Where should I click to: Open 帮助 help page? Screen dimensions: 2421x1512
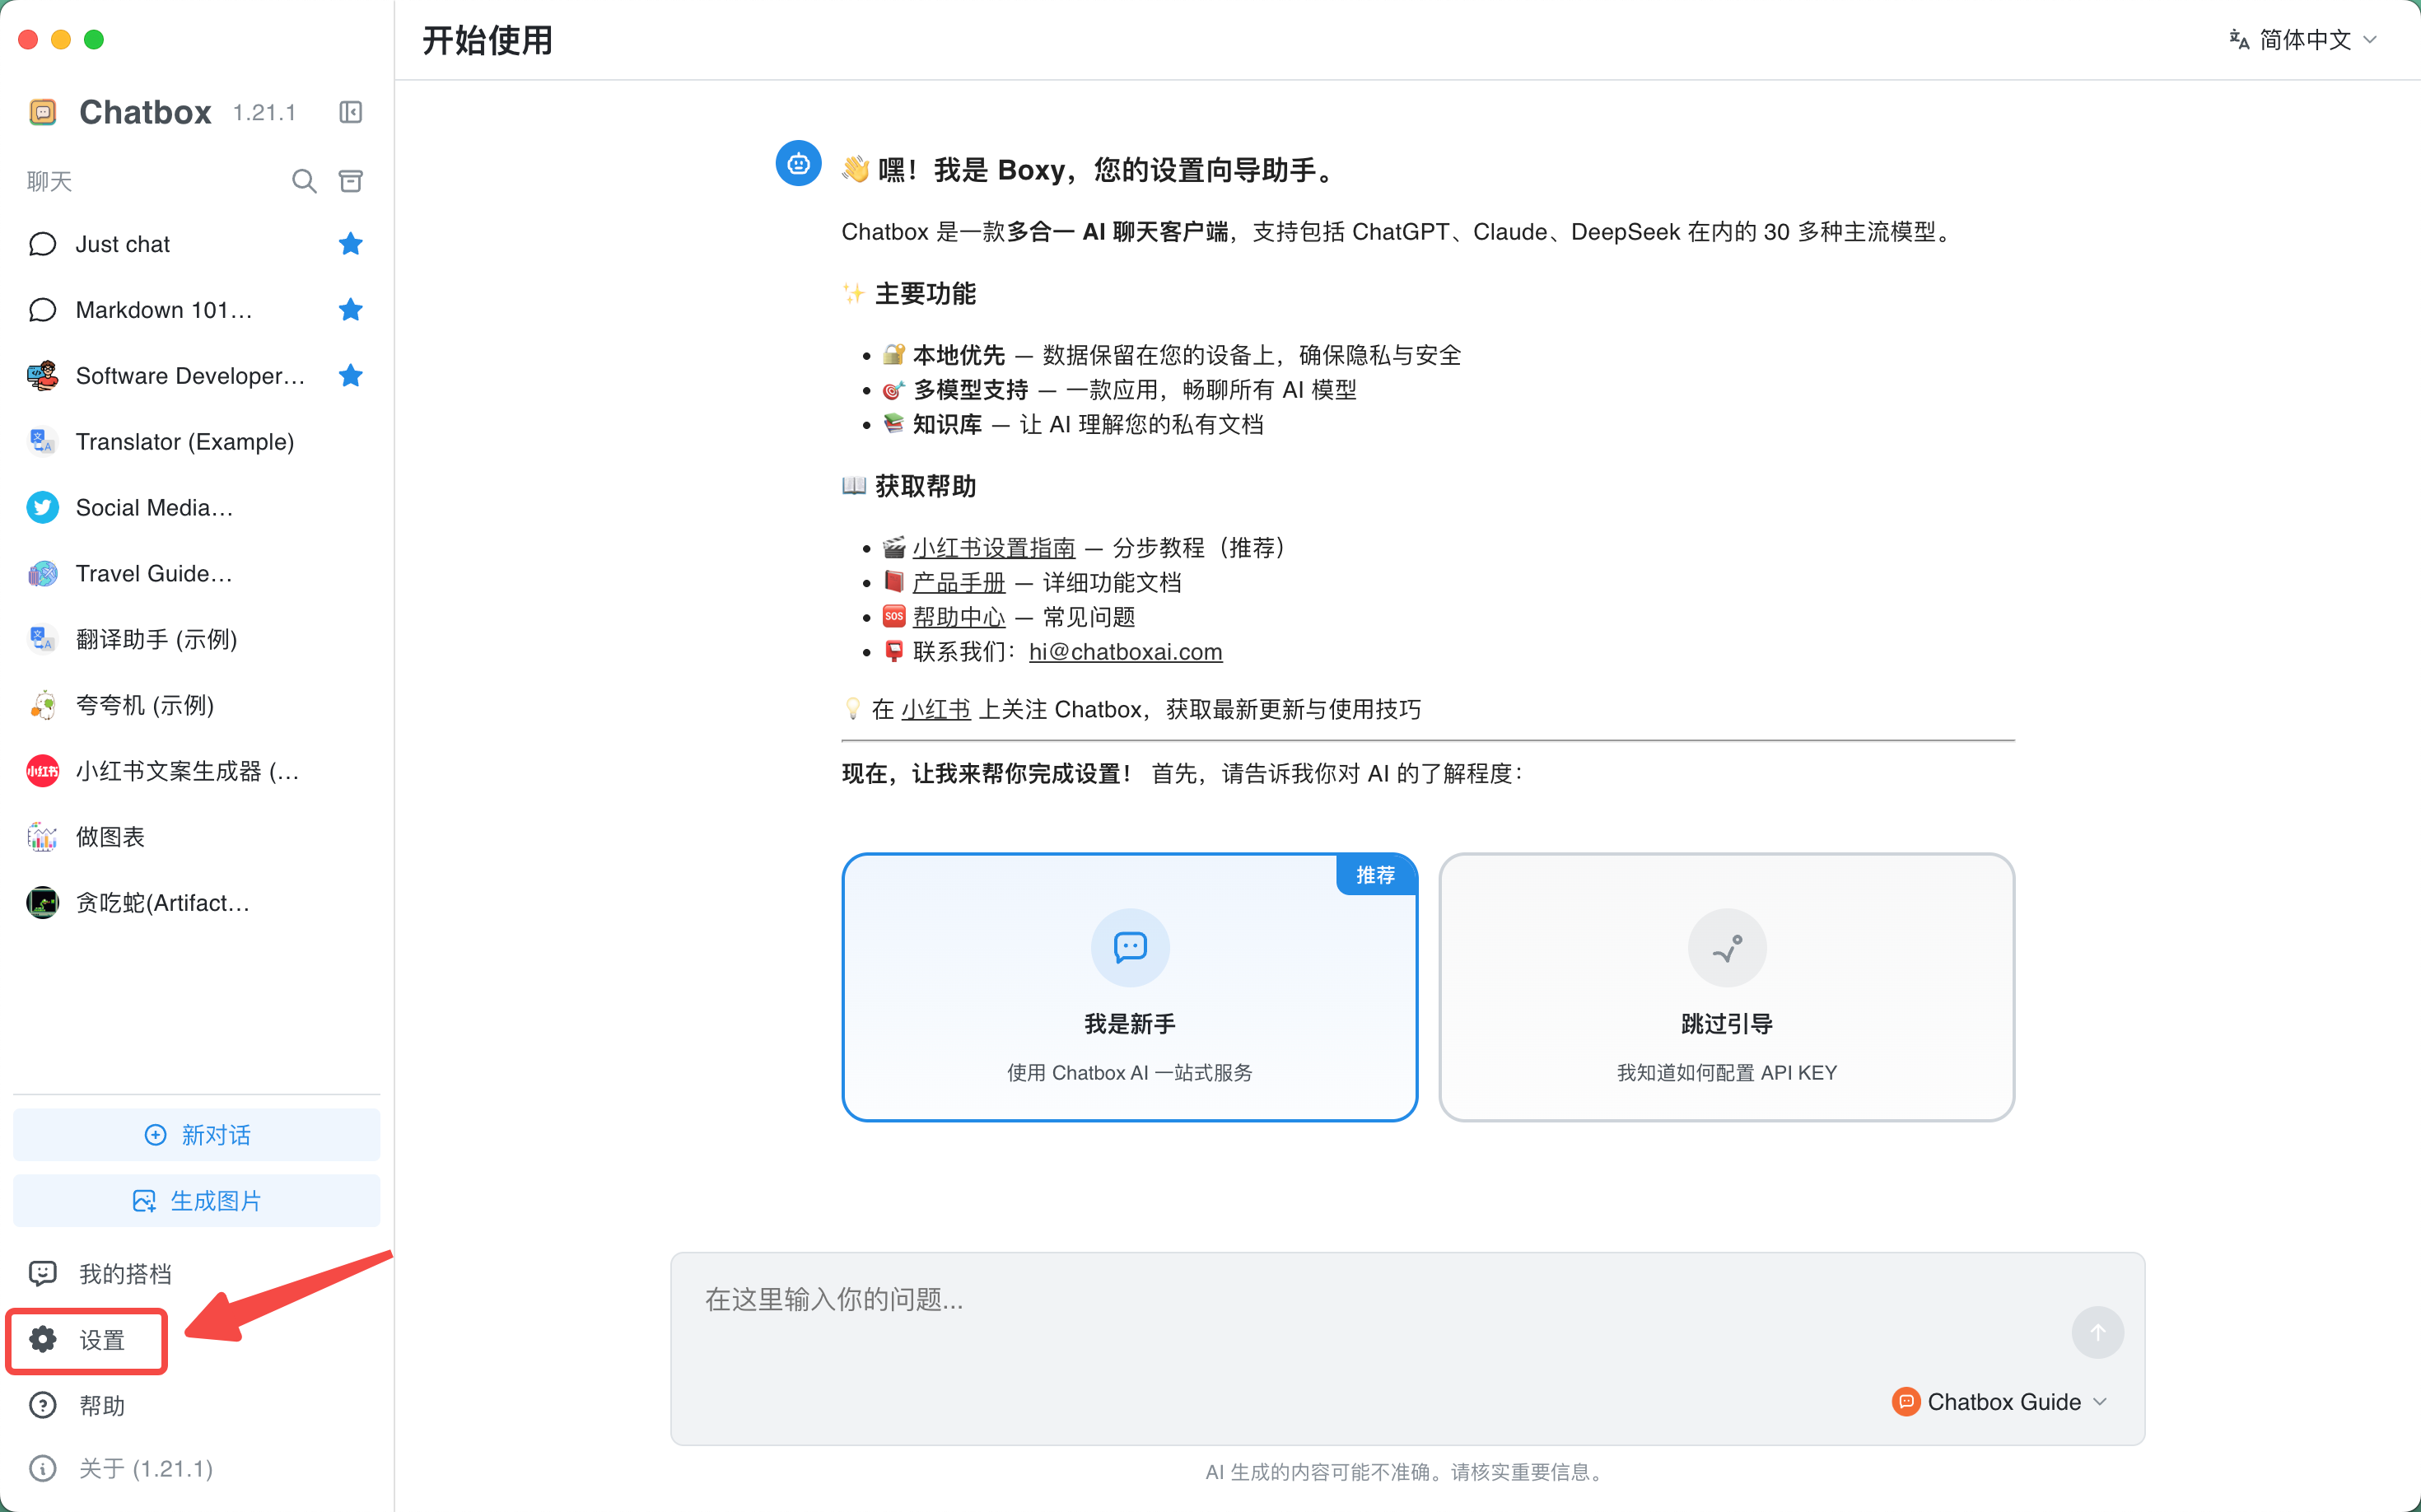click(196, 1406)
